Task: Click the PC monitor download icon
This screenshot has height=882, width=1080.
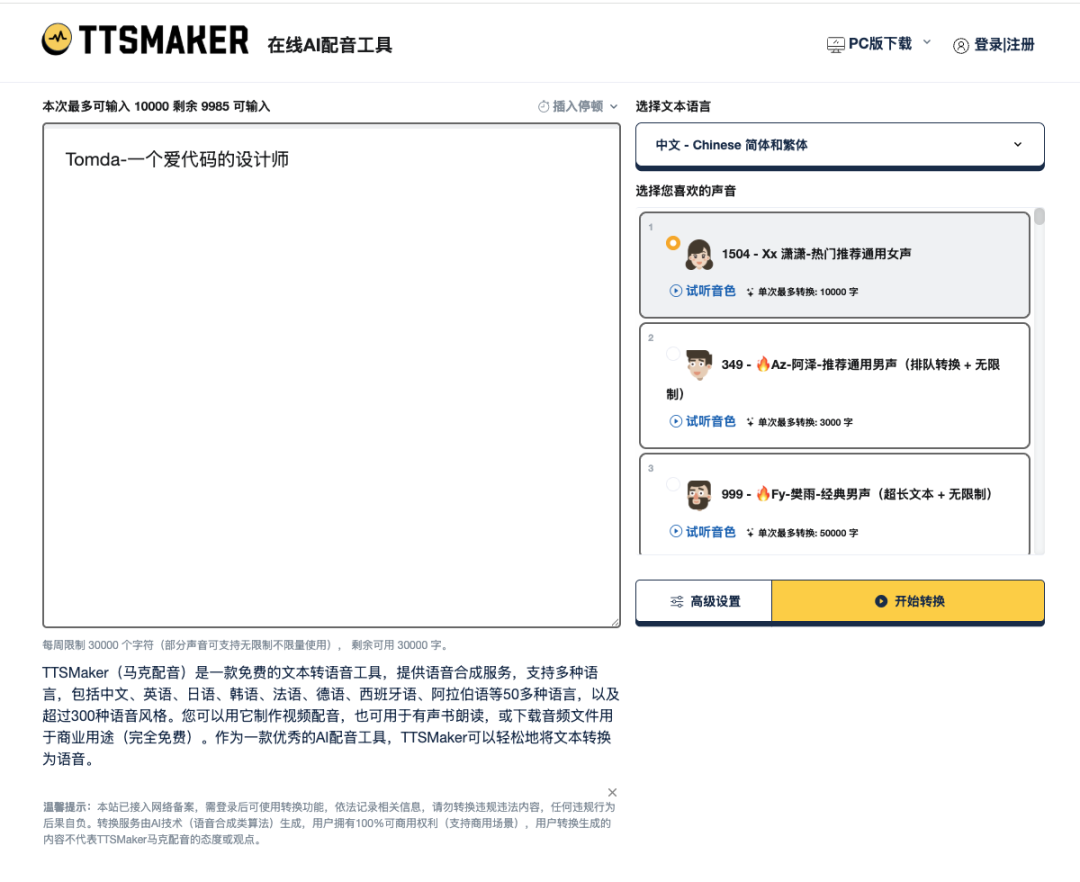Action: pos(835,45)
